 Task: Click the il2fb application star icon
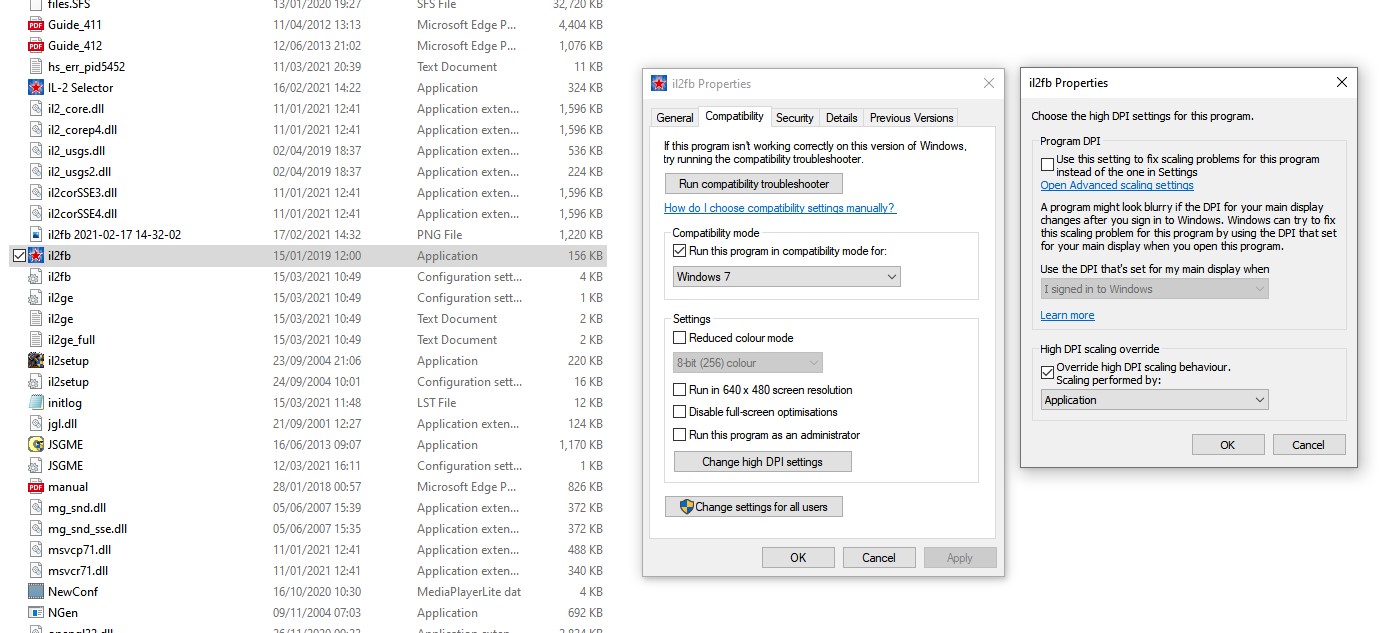point(36,255)
